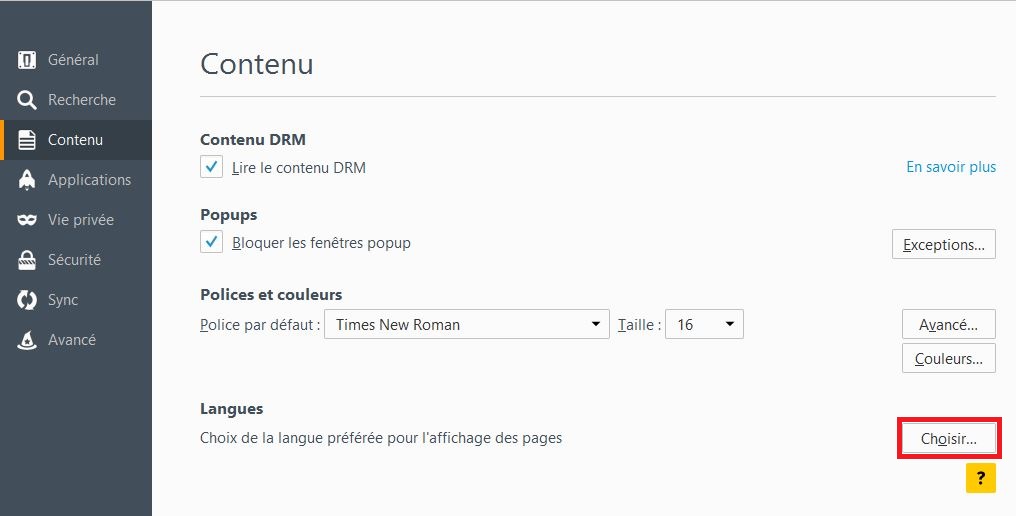1016x516 pixels.
Task: Open the Vie privée settings section
Action: (81, 220)
